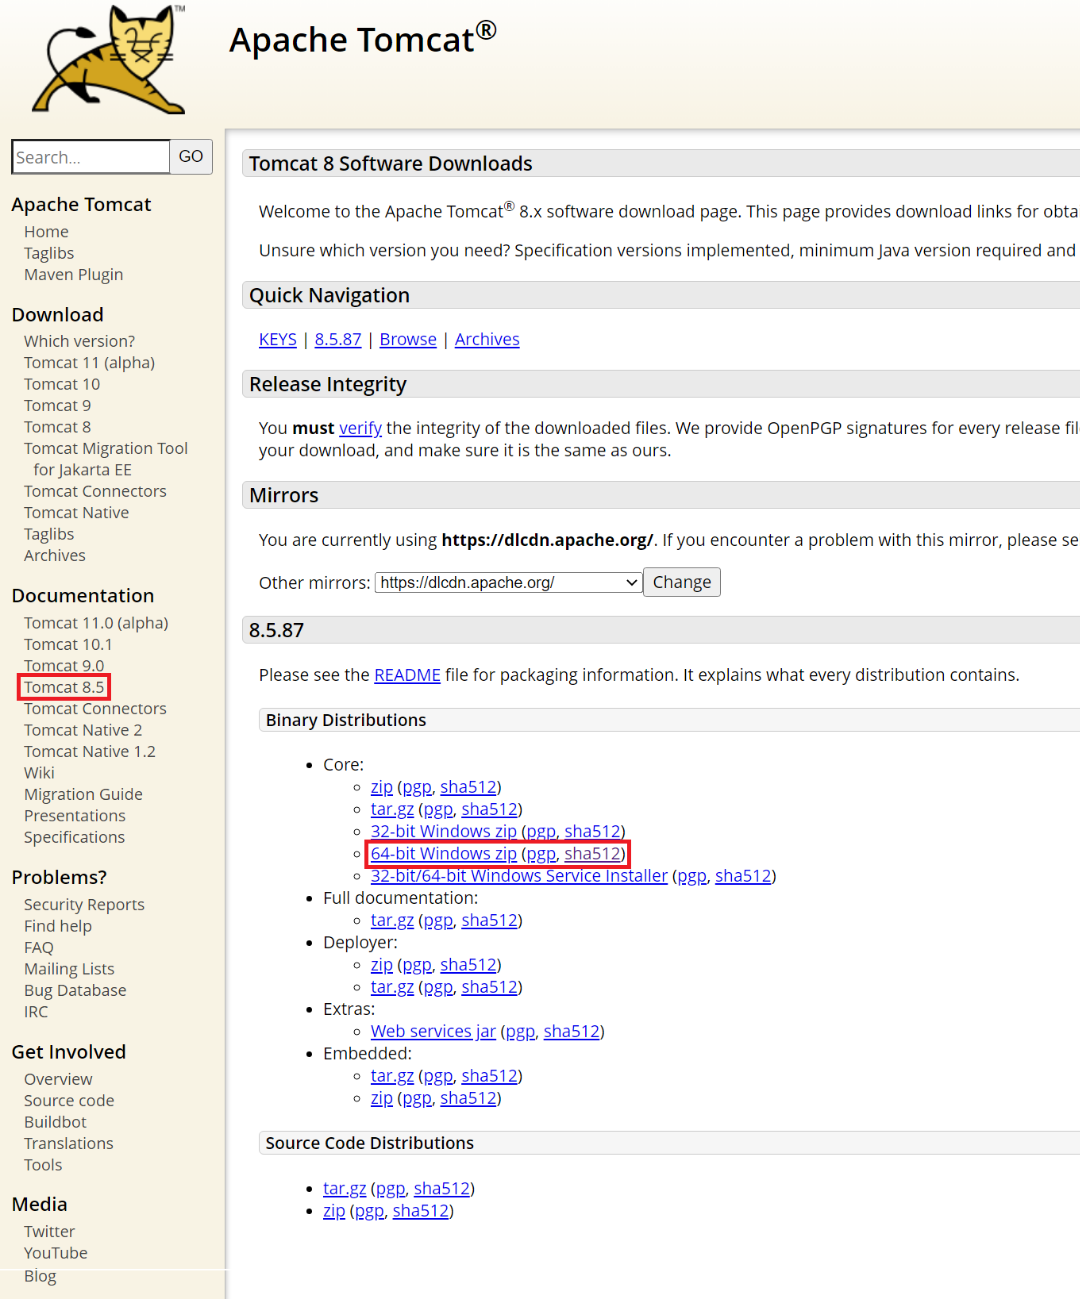The height and width of the screenshot is (1299, 1080).
Task: Open the Presentations link
Action: [x=75, y=816]
